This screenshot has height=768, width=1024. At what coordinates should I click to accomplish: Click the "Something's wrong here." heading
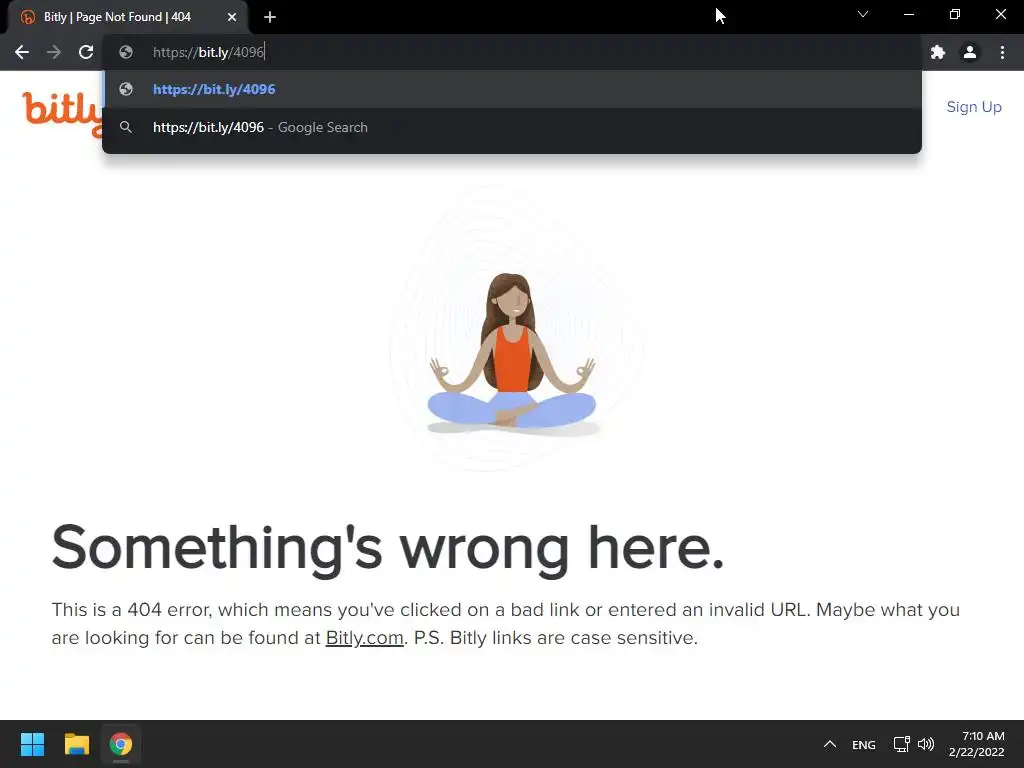[x=388, y=549]
